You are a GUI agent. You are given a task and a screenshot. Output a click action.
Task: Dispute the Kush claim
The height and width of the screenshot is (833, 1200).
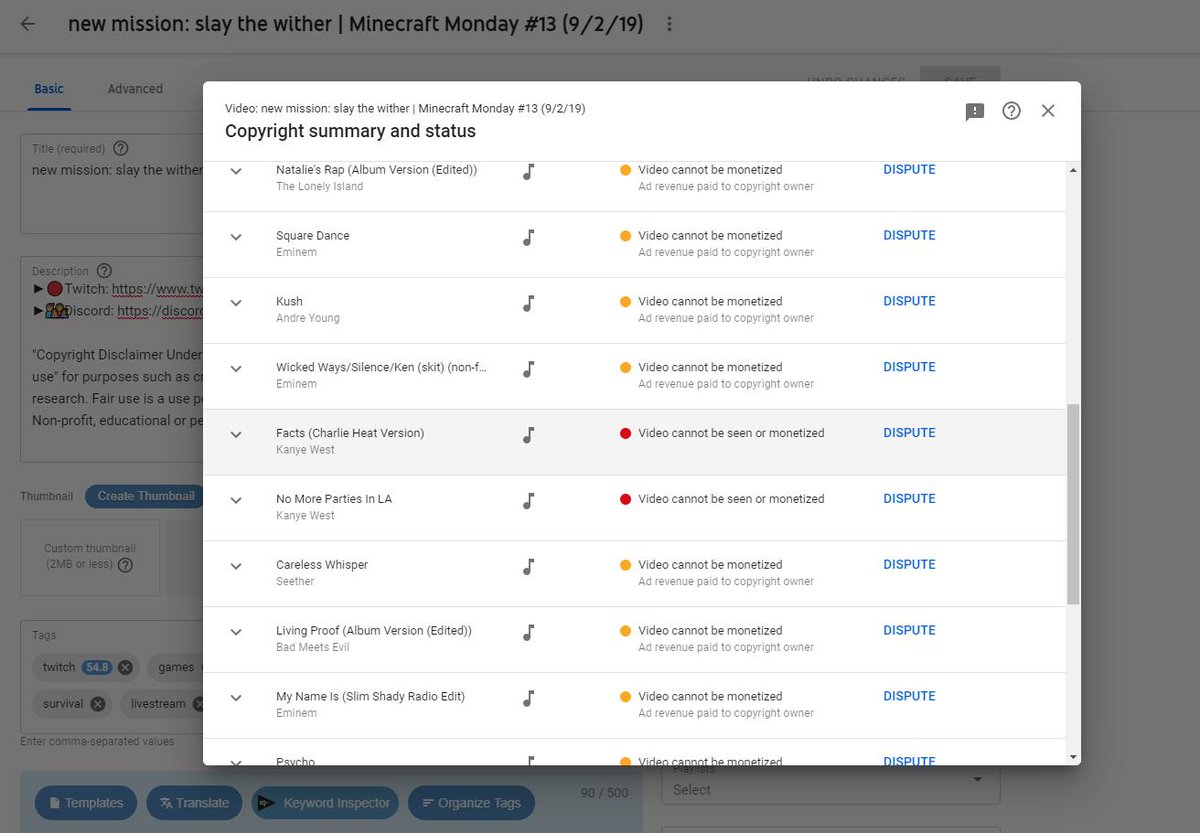pyautogui.click(x=909, y=301)
